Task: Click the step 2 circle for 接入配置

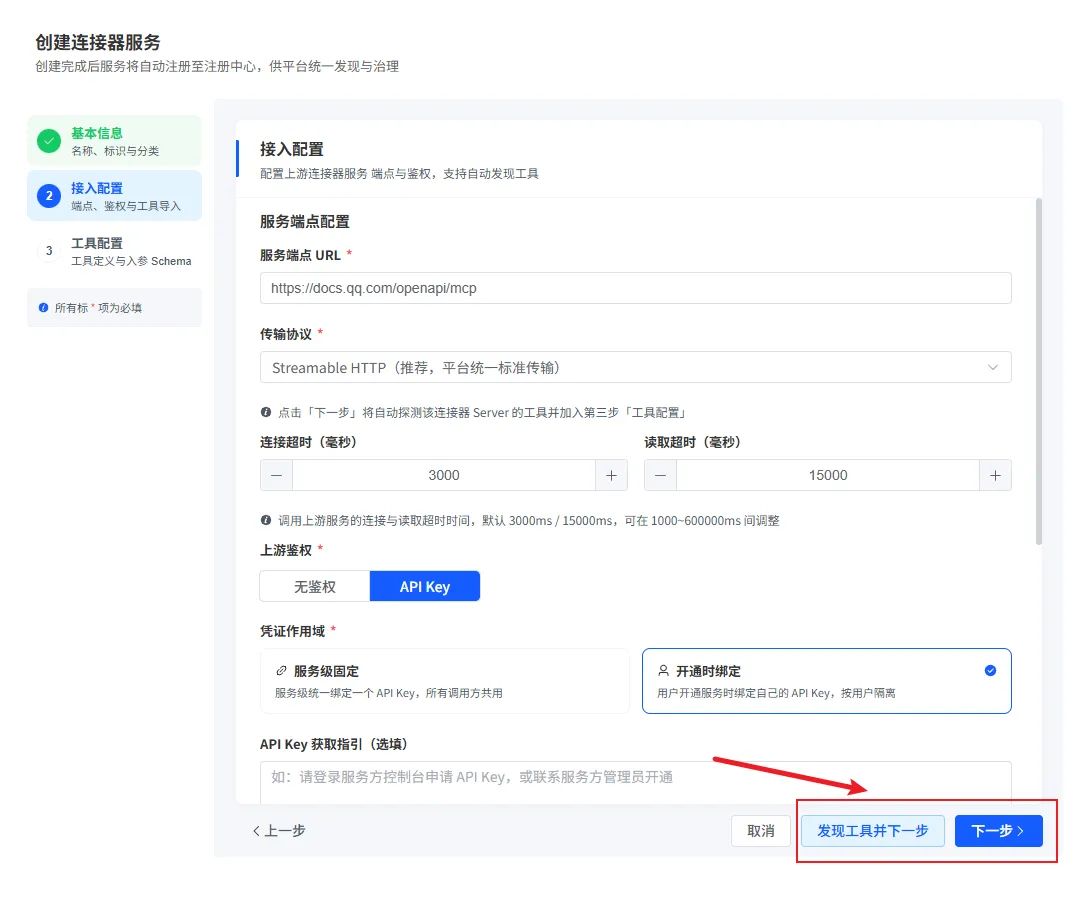Action: pos(49,196)
